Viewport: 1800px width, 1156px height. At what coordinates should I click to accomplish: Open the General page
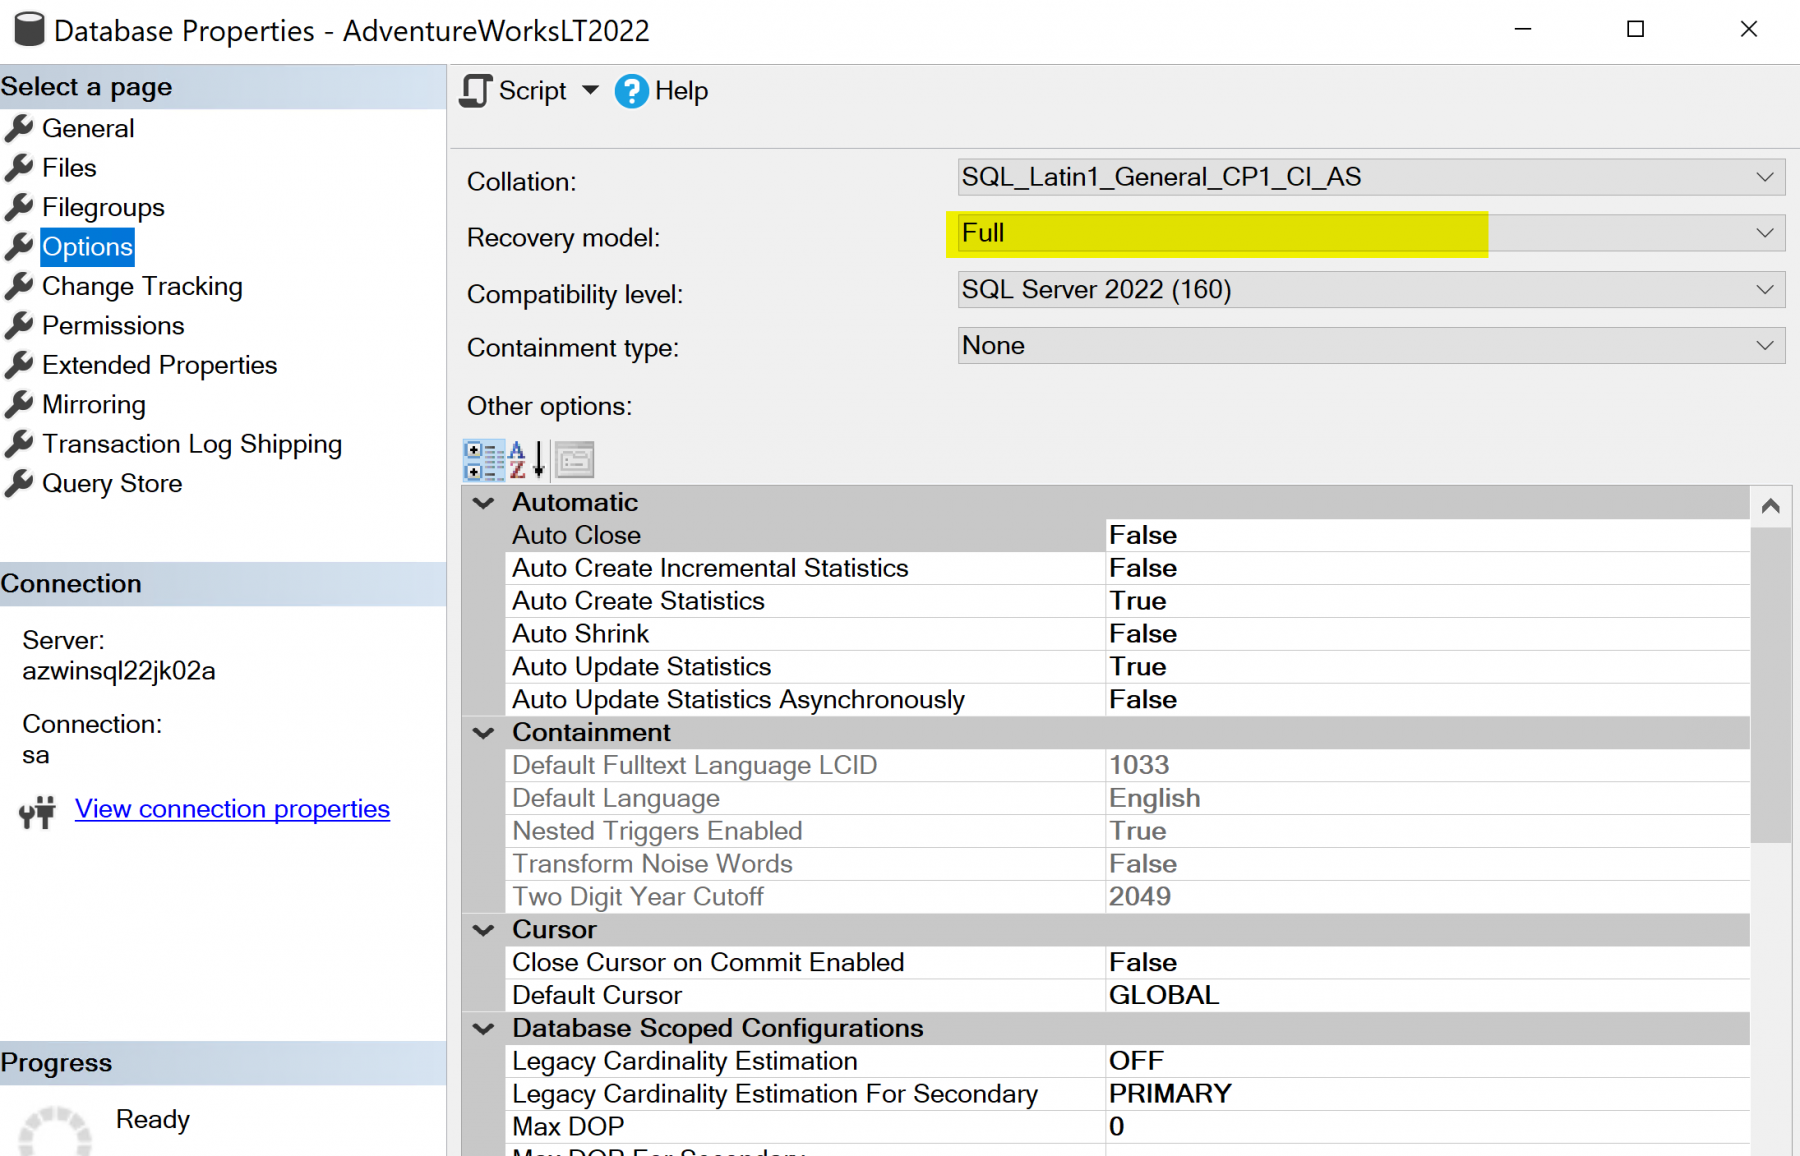tap(88, 128)
